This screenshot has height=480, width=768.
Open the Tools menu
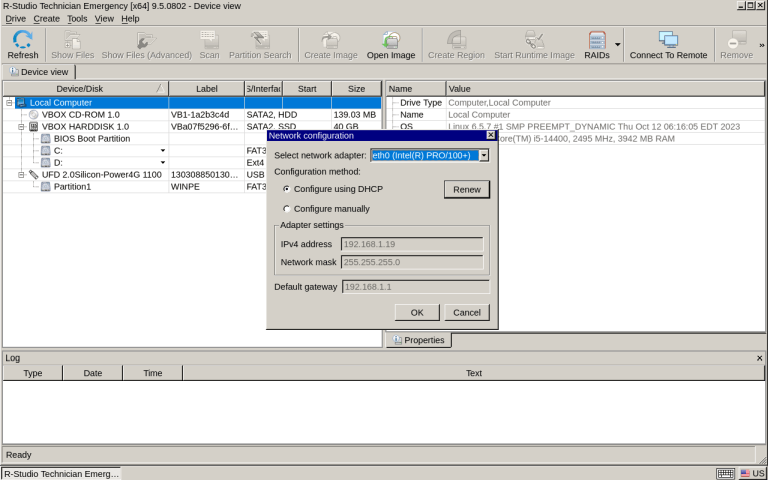(77, 18)
